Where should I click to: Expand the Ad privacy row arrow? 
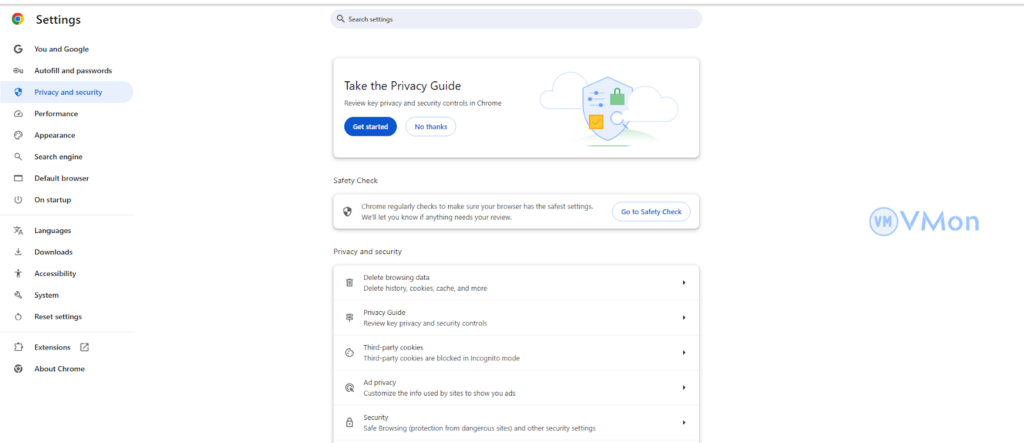tap(684, 387)
